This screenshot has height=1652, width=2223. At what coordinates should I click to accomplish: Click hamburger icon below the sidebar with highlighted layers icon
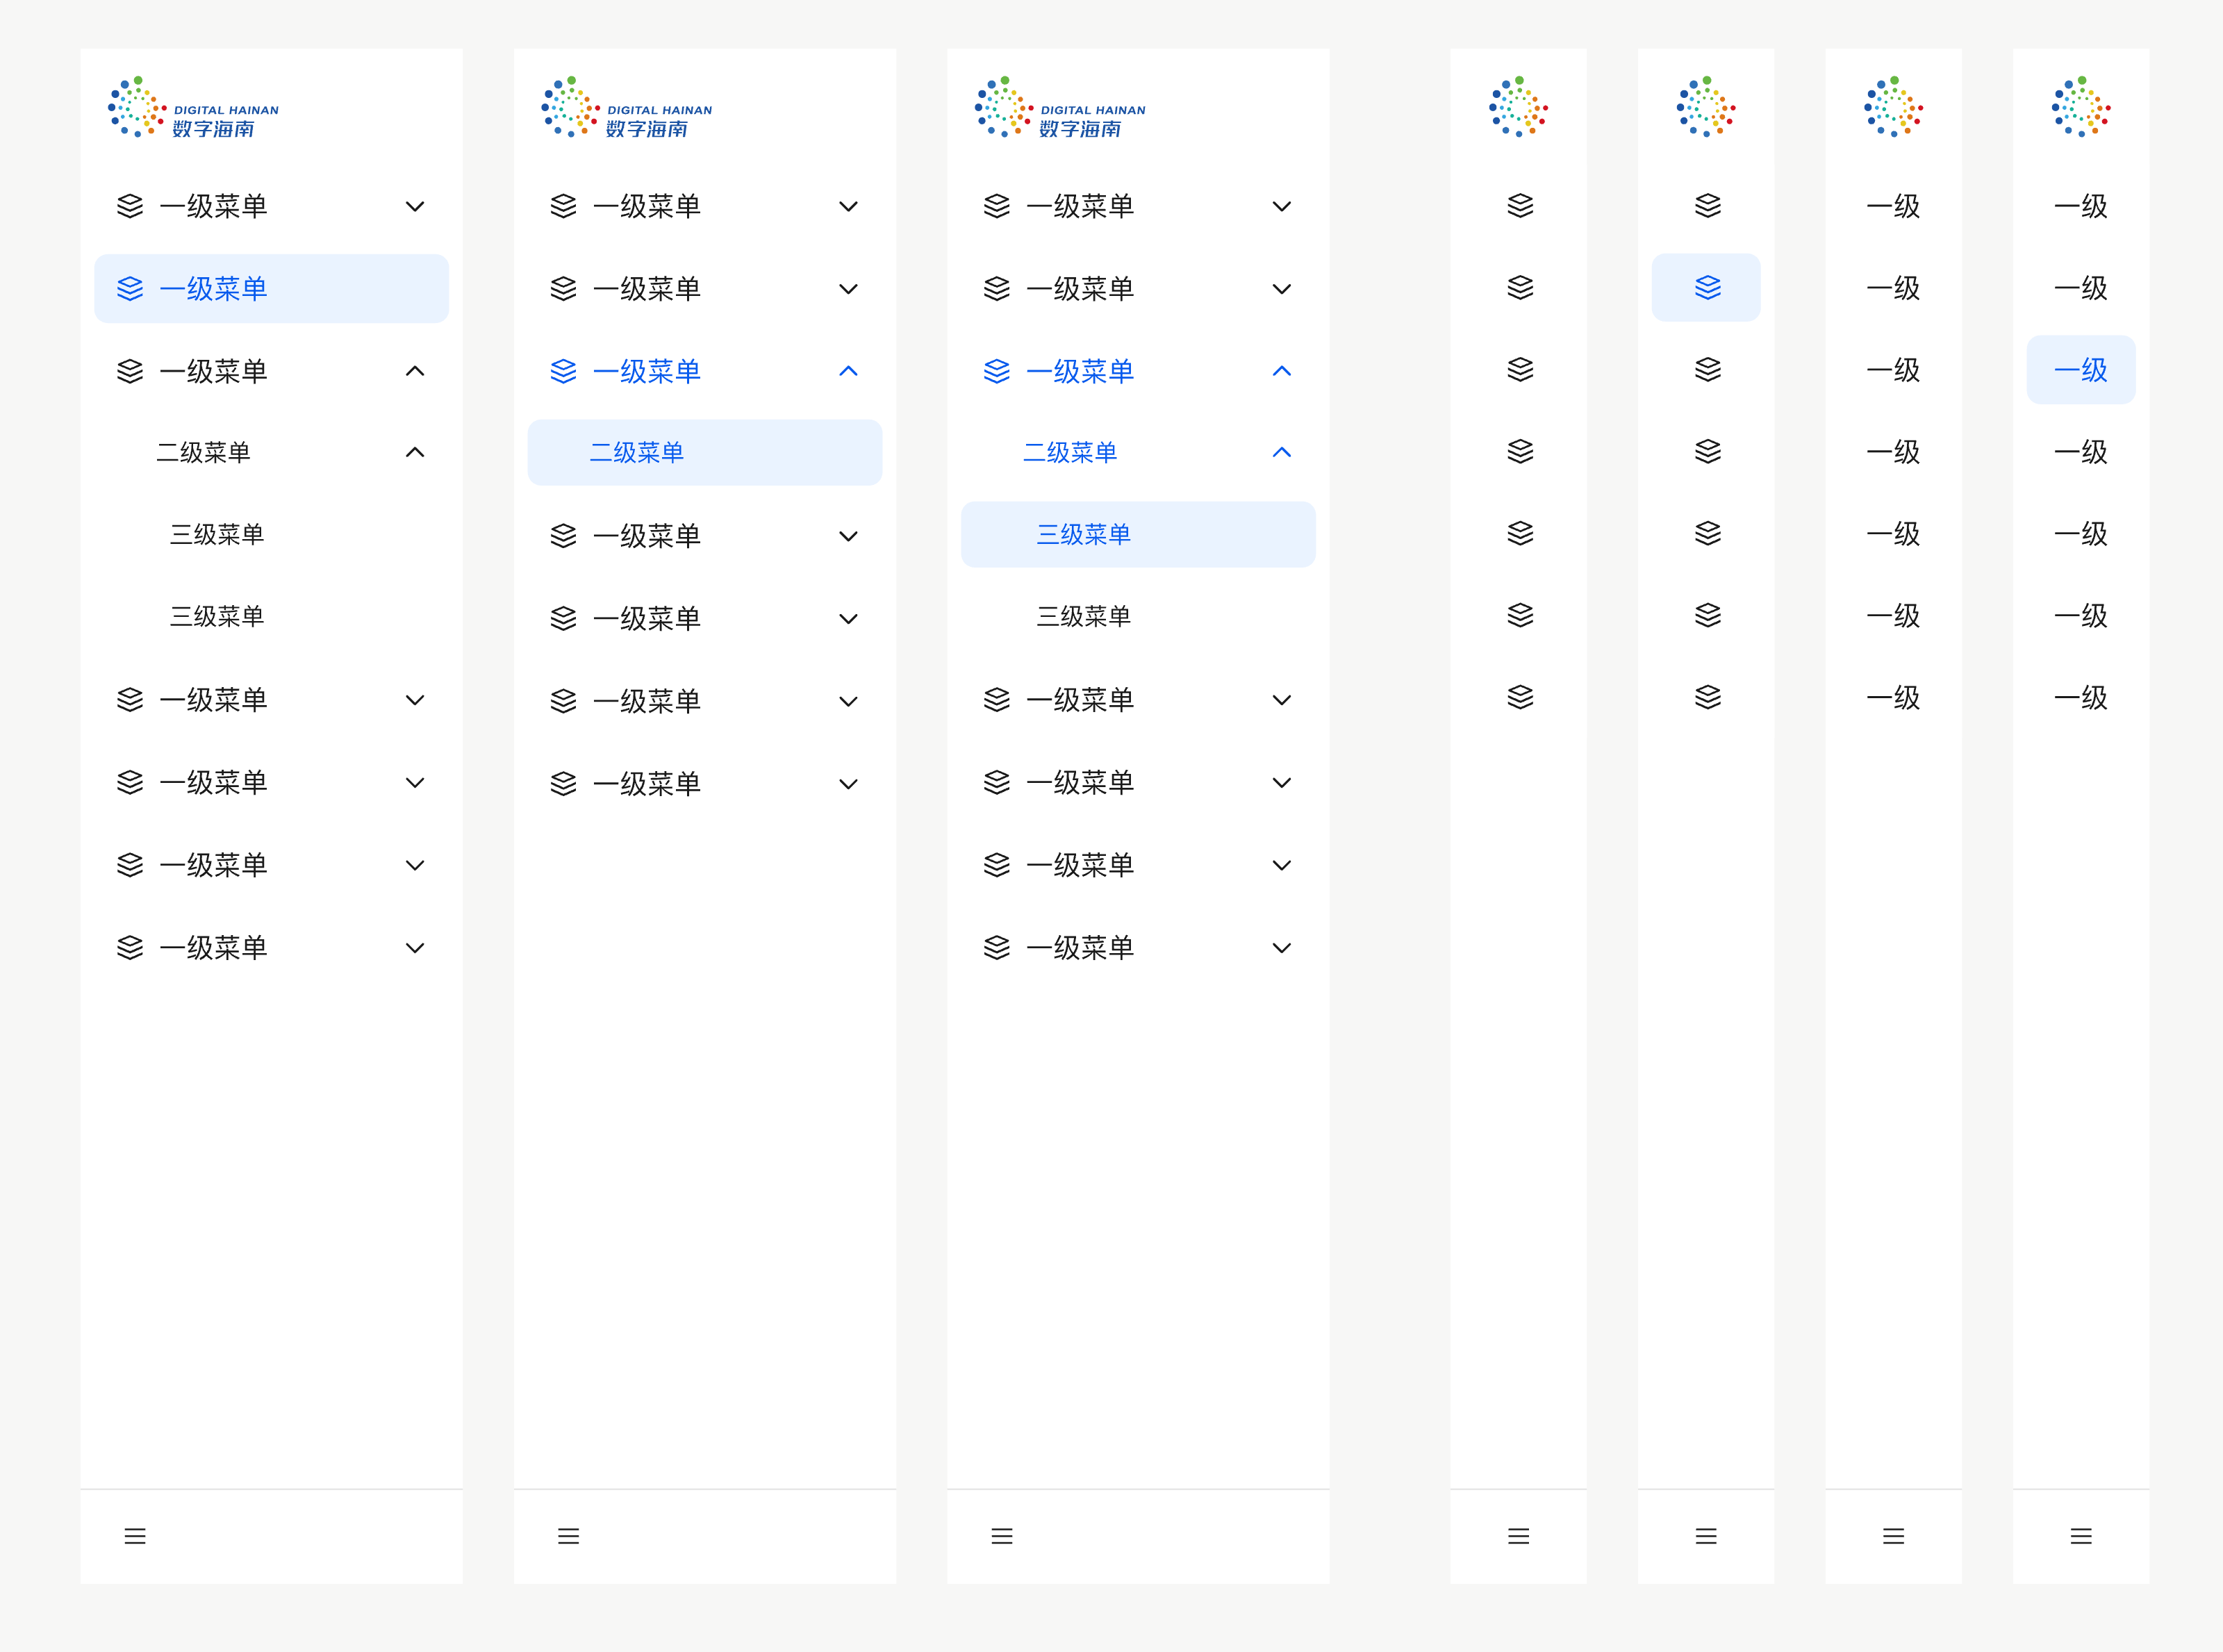[x=1706, y=1536]
